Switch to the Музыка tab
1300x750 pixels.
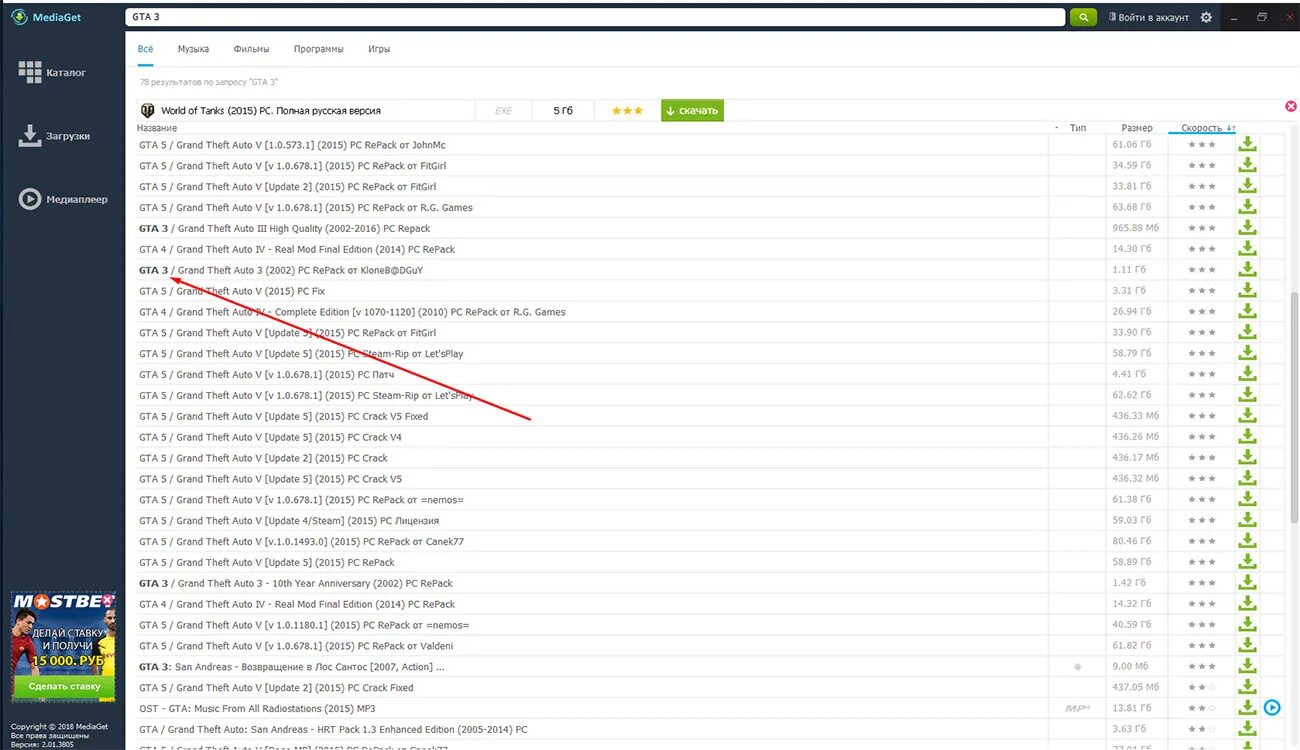tap(193, 49)
